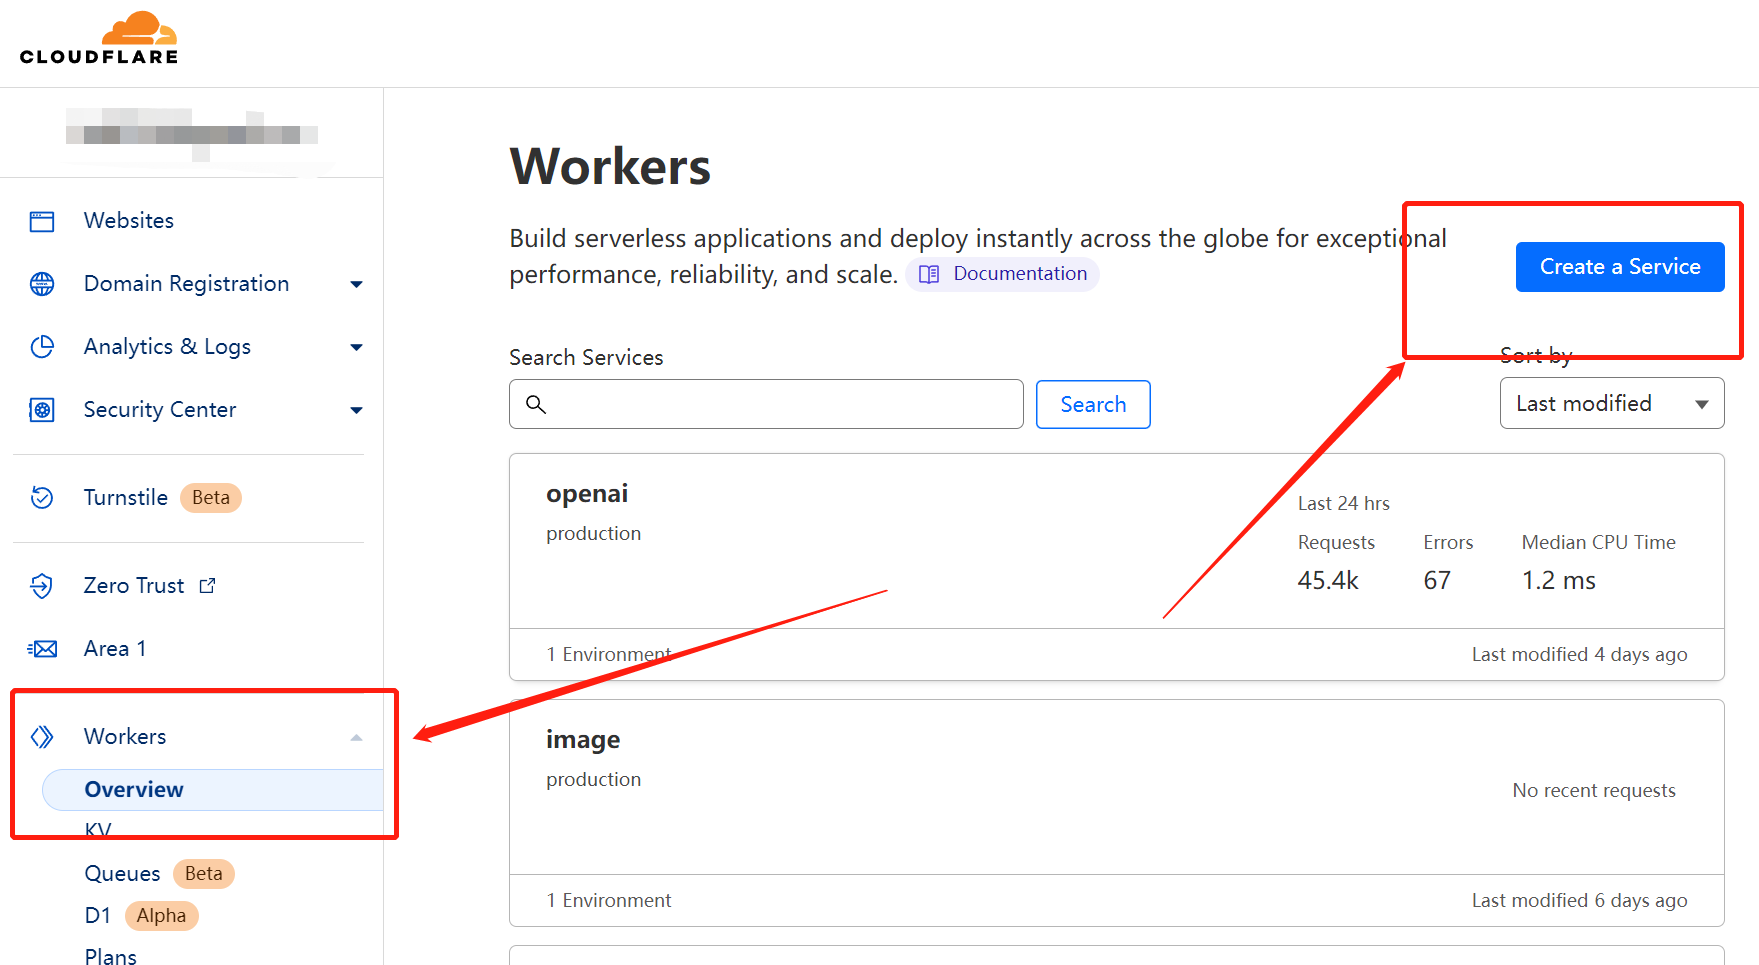Click the Workers diamond-brackets icon
The image size is (1759, 965).
tap(42, 737)
